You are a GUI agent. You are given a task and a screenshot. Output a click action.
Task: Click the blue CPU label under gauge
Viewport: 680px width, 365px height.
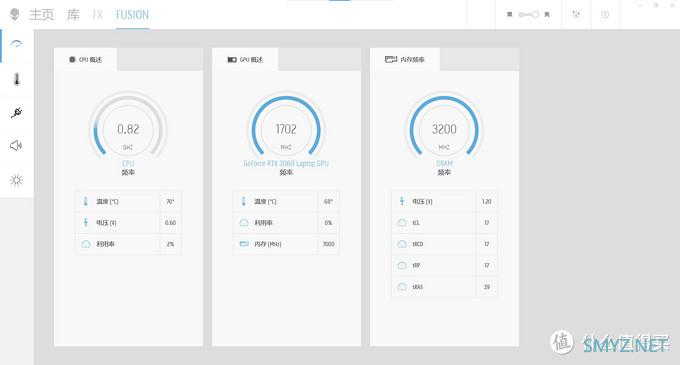tap(128, 163)
